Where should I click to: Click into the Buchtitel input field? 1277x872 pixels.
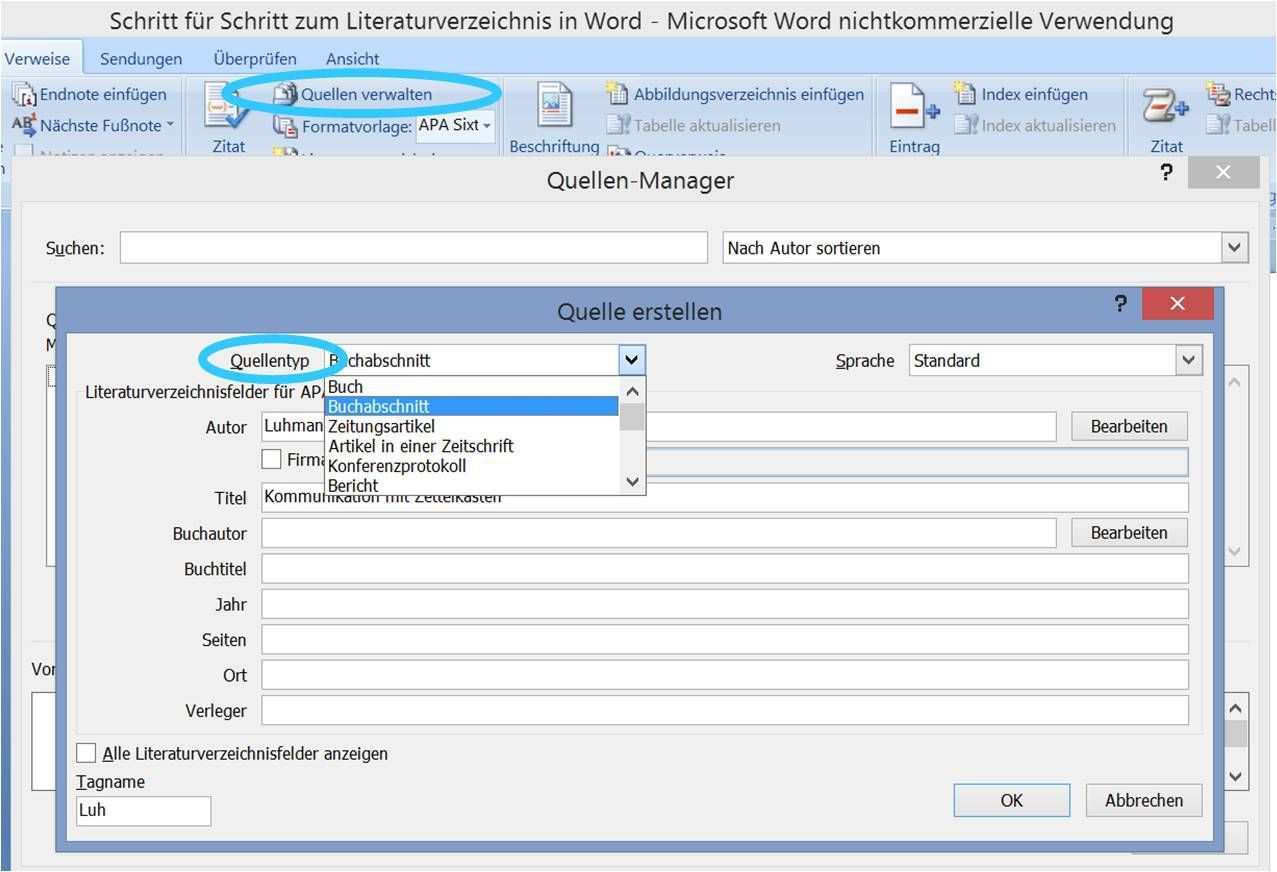click(724, 569)
